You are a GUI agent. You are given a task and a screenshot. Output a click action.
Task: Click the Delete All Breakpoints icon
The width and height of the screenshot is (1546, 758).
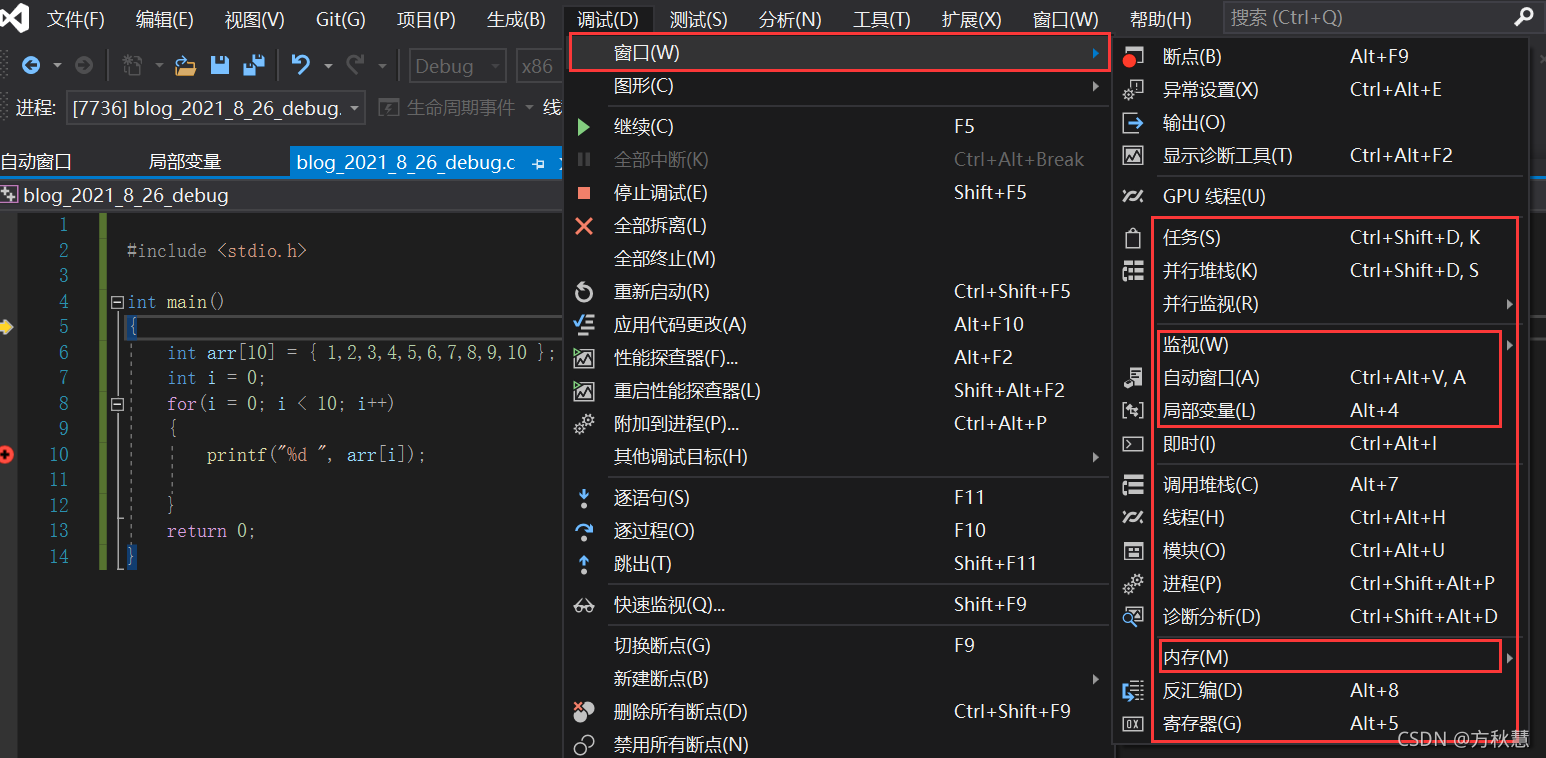tap(584, 712)
